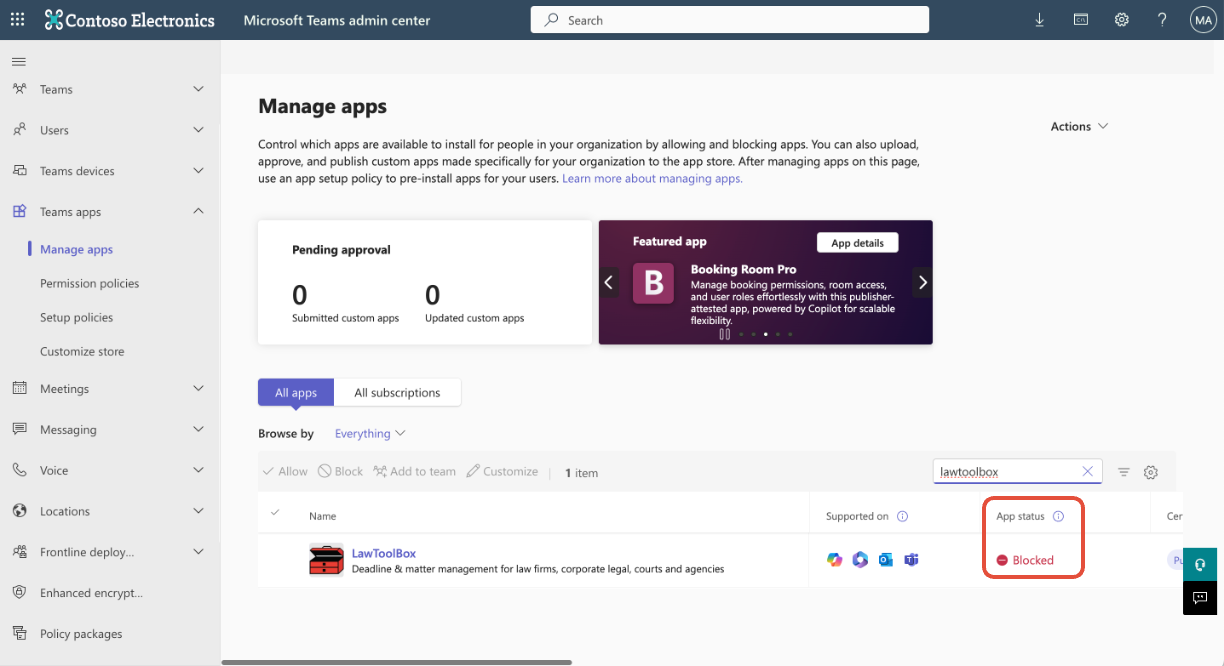
Task: Toggle the select-all checkmark in table header
Action: [x=275, y=514]
